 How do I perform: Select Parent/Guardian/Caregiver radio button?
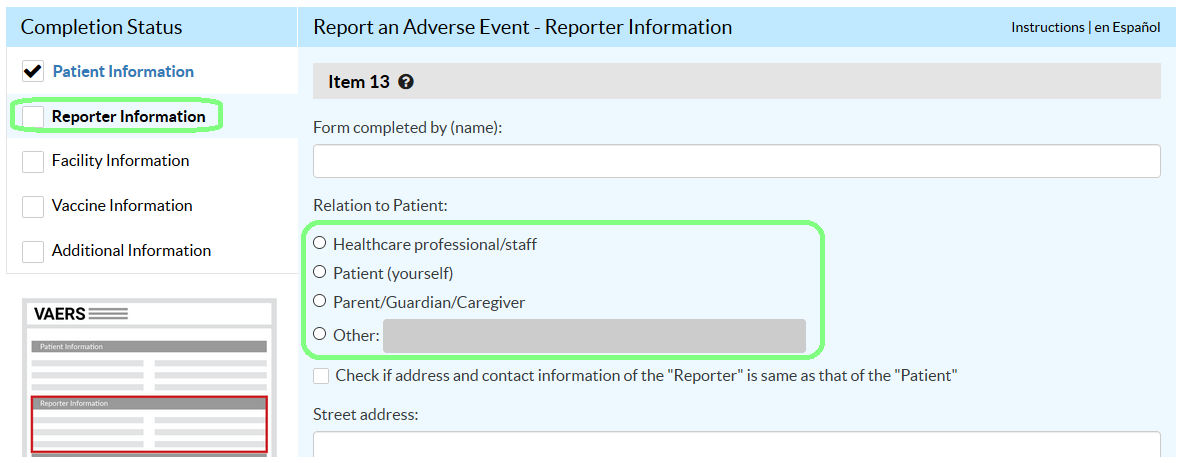(x=320, y=300)
